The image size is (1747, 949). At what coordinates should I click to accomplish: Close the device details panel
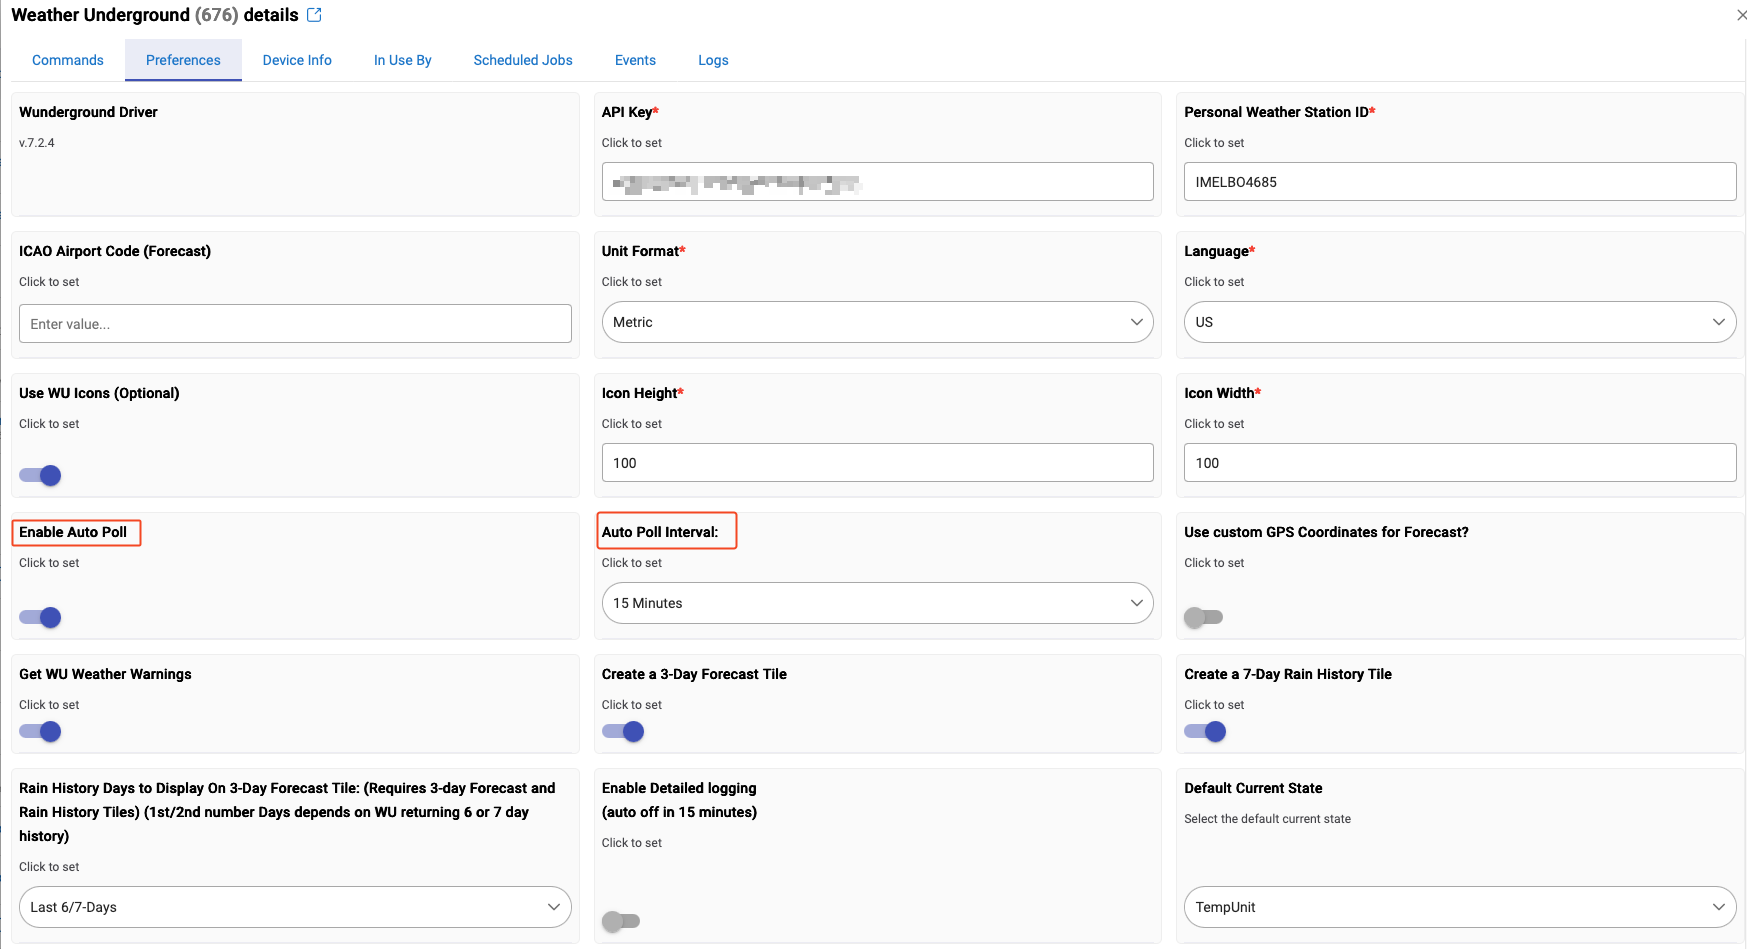[1741, 15]
